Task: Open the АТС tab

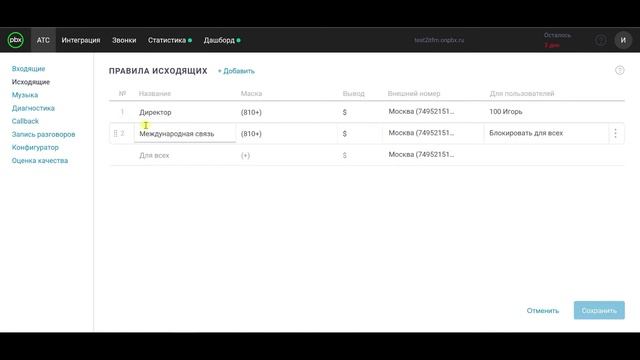Action: coord(43,40)
